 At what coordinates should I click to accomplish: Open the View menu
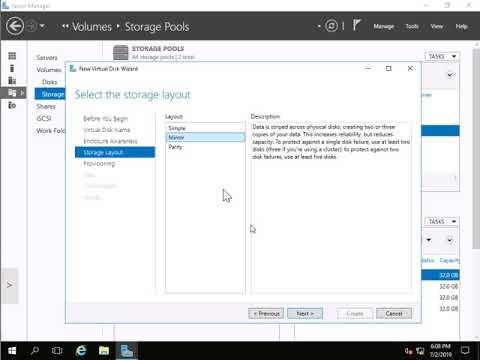(x=436, y=26)
